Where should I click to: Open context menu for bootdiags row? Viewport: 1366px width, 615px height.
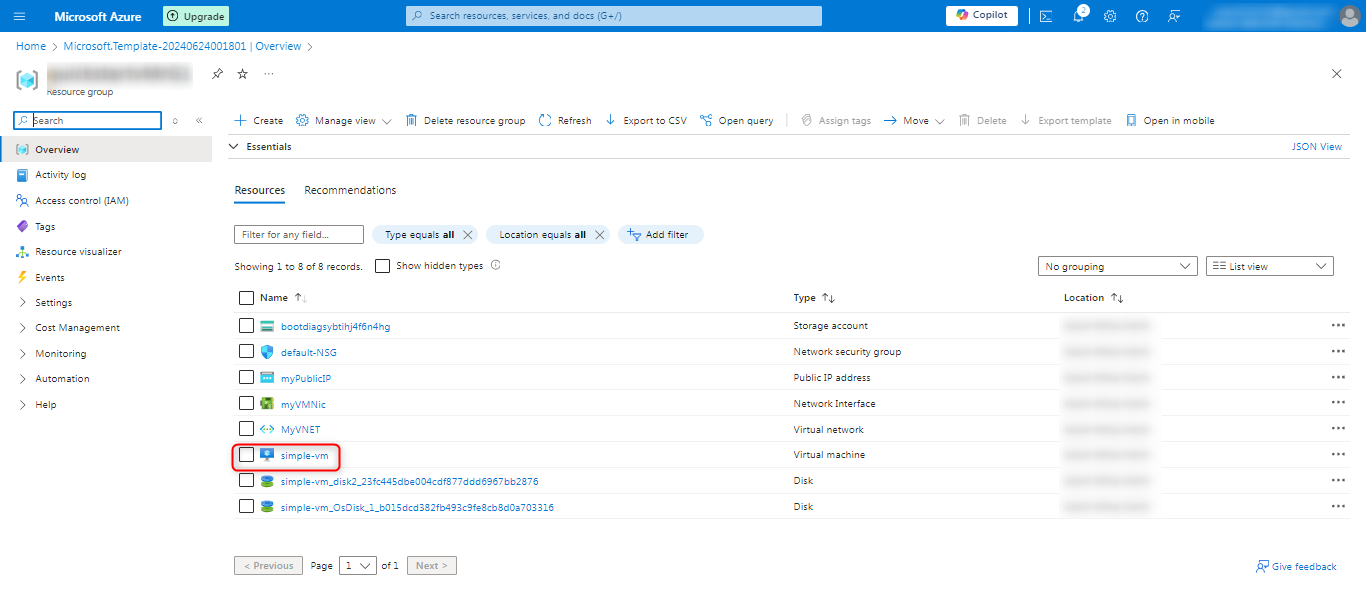coord(1338,326)
